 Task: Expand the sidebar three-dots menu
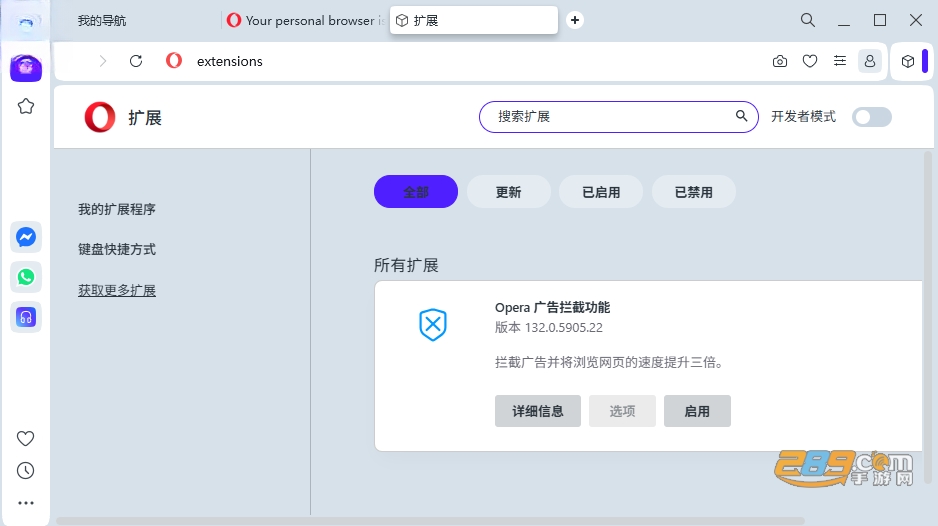(26, 503)
